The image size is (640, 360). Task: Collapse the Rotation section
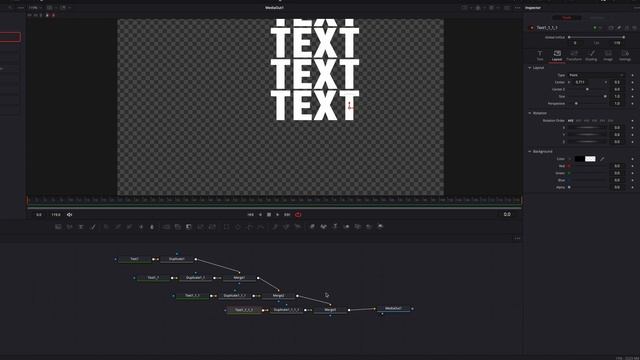(530, 113)
